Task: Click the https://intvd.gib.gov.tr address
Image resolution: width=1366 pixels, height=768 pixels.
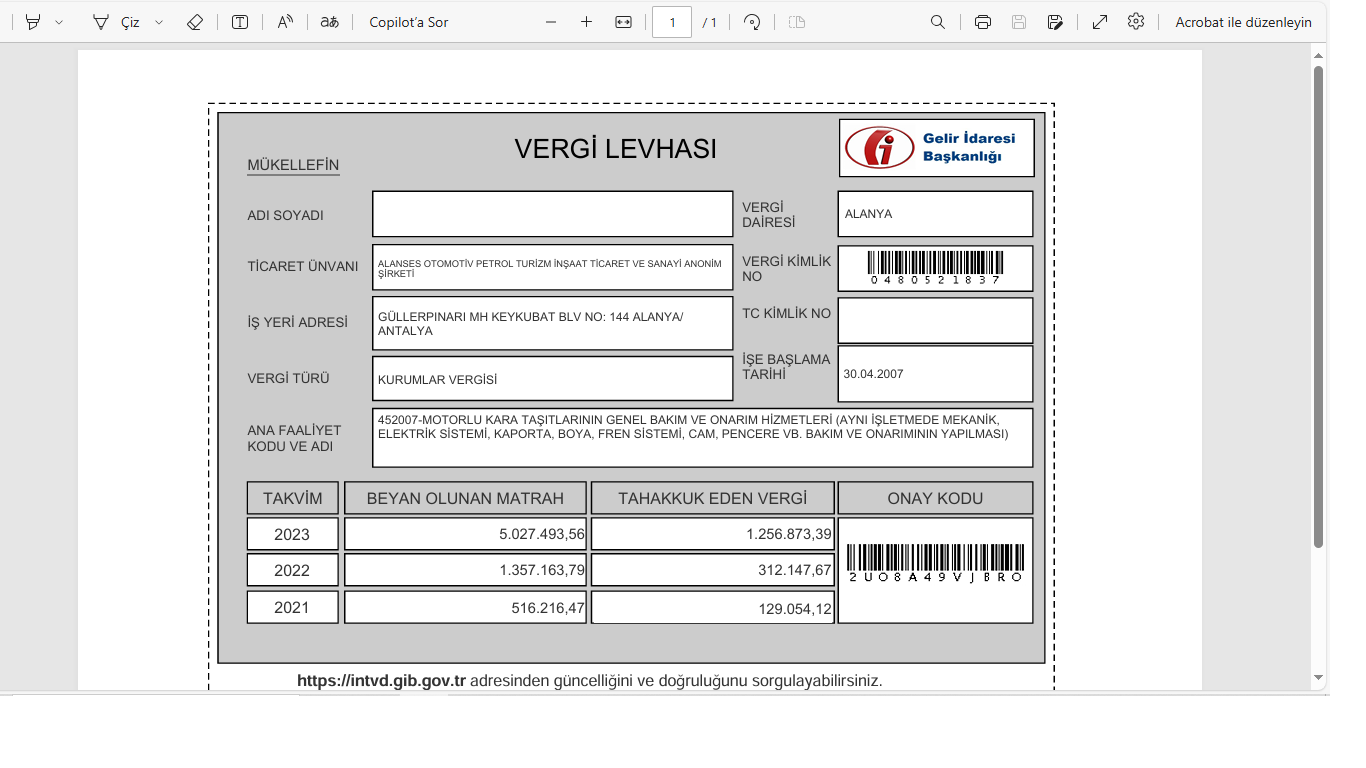Action: pos(382,681)
